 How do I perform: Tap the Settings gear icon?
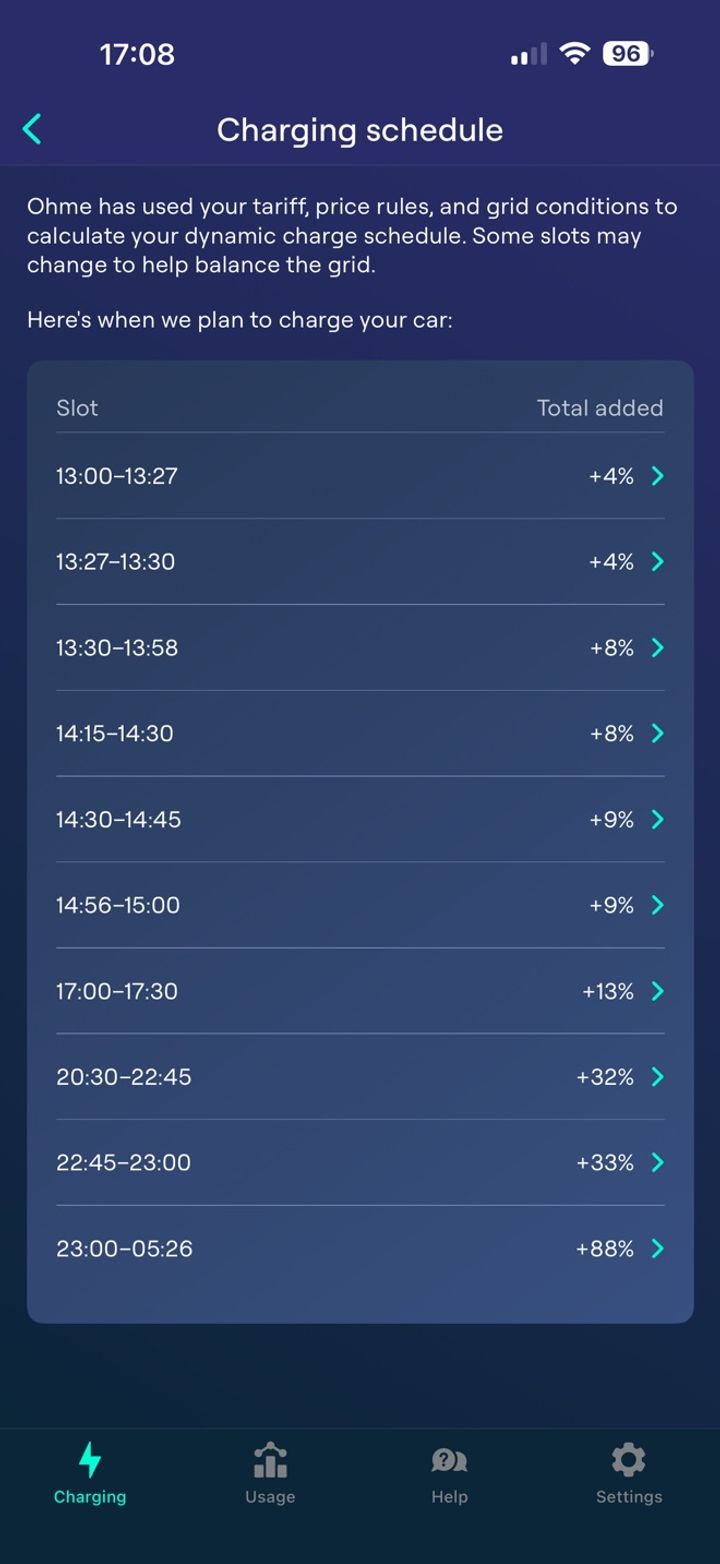pos(629,1460)
